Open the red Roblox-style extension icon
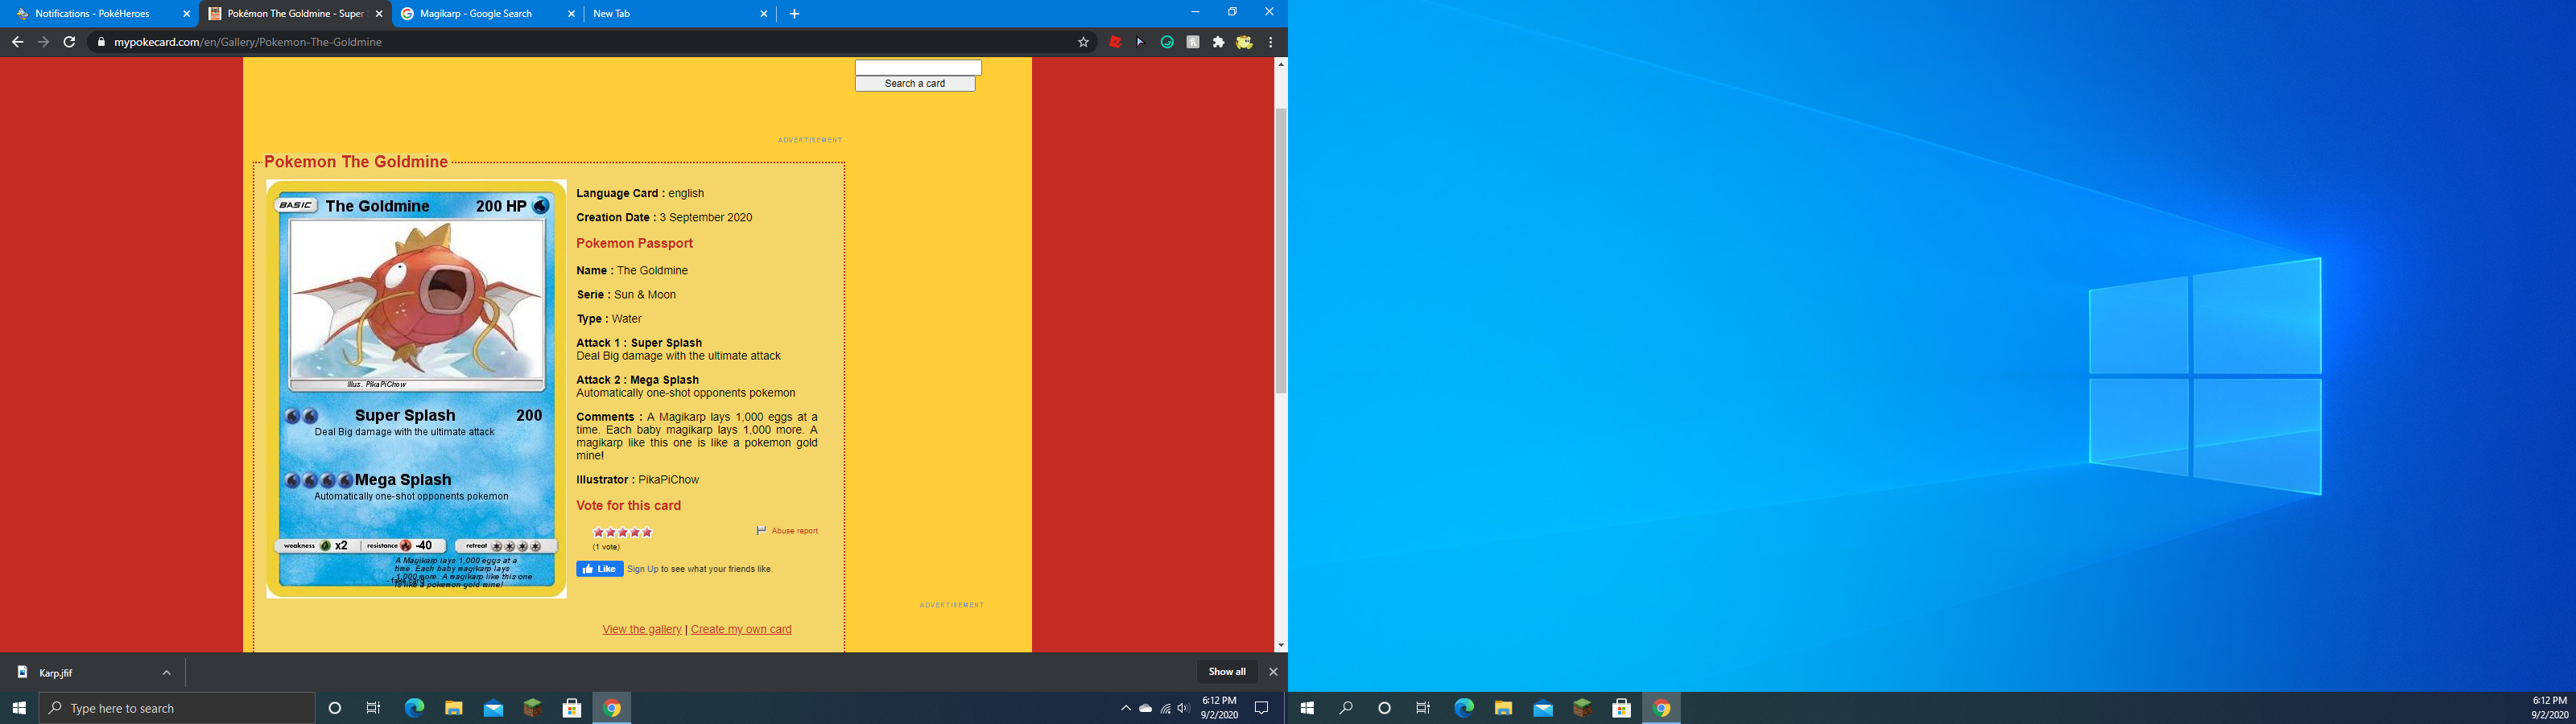Viewport: 2576px width, 724px height. point(1115,42)
